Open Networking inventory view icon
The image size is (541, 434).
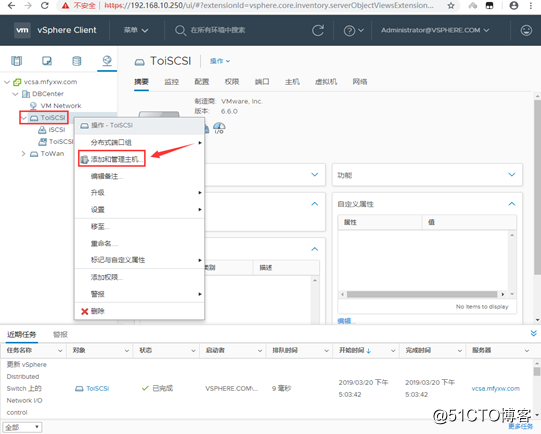click(x=107, y=61)
